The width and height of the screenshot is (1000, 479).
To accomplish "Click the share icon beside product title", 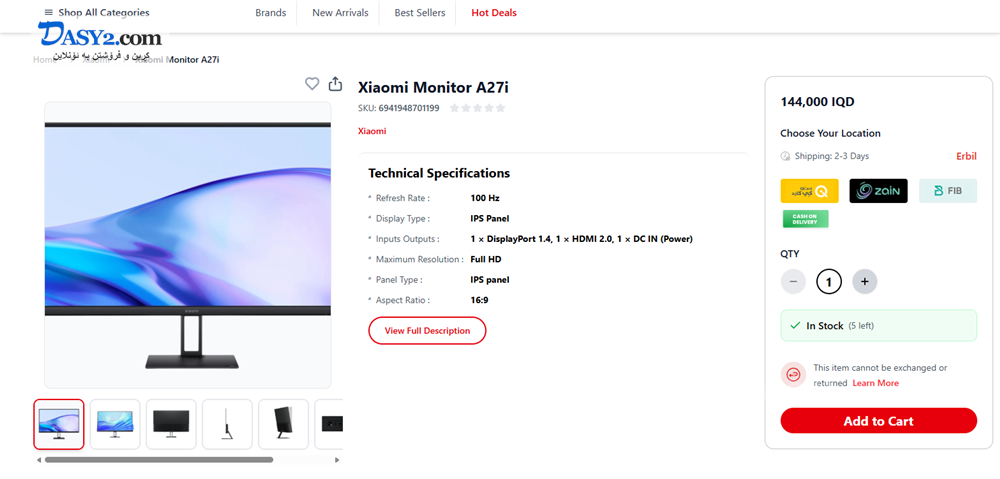I will tap(336, 84).
